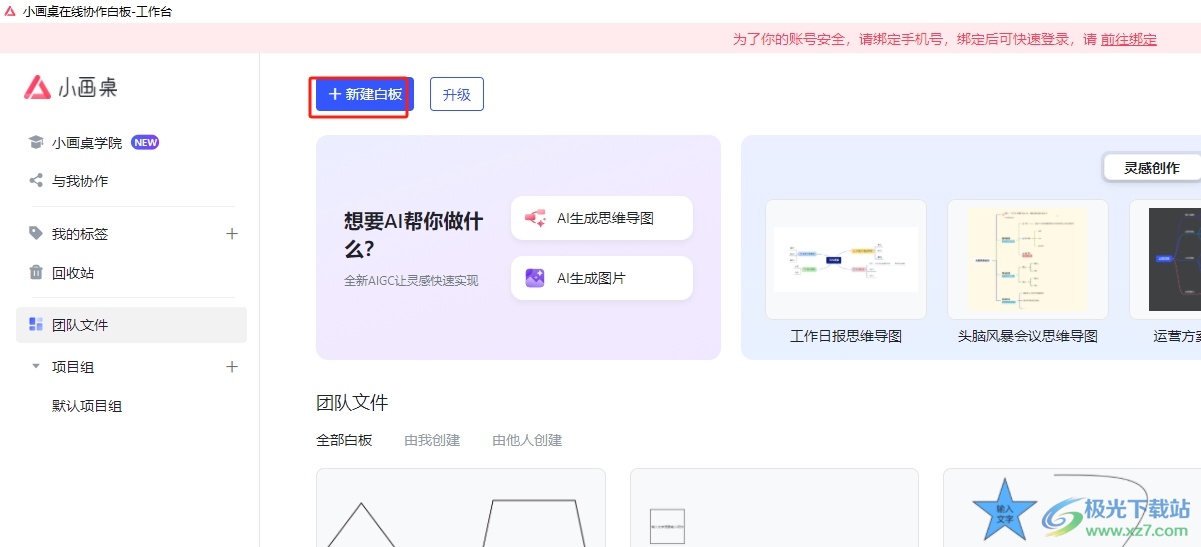
Task: Switch to 由他人创建 tab
Action: pyautogui.click(x=527, y=440)
